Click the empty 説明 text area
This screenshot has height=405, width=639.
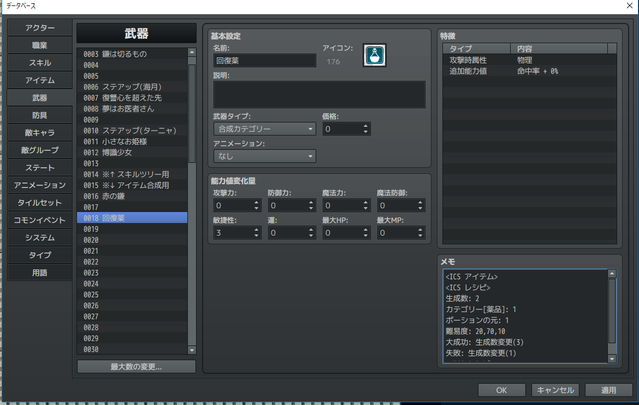pyautogui.click(x=320, y=95)
